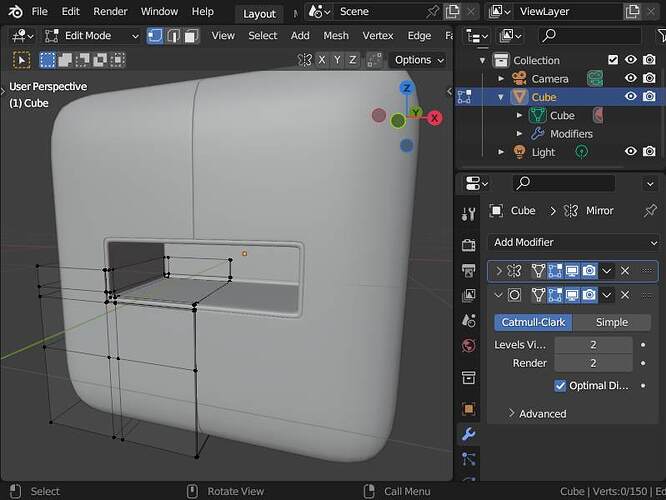The height and width of the screenshot is (500, 666).
Task: Set selection mode to subtract
Action: (x=82, y=60)
